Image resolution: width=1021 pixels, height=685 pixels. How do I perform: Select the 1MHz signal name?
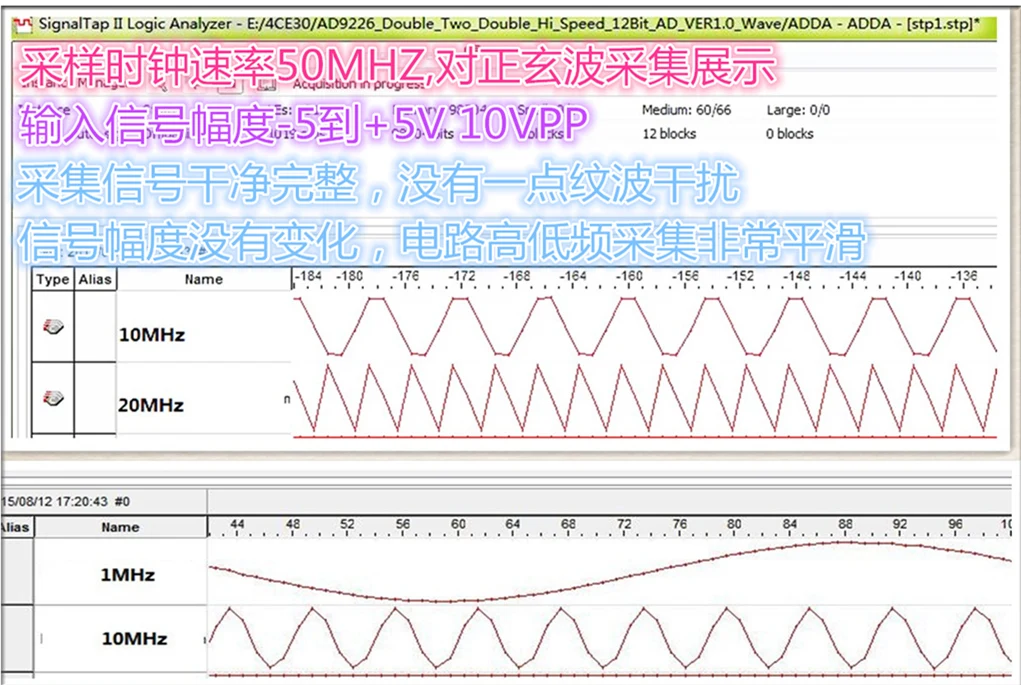click(x=128, y=574)
